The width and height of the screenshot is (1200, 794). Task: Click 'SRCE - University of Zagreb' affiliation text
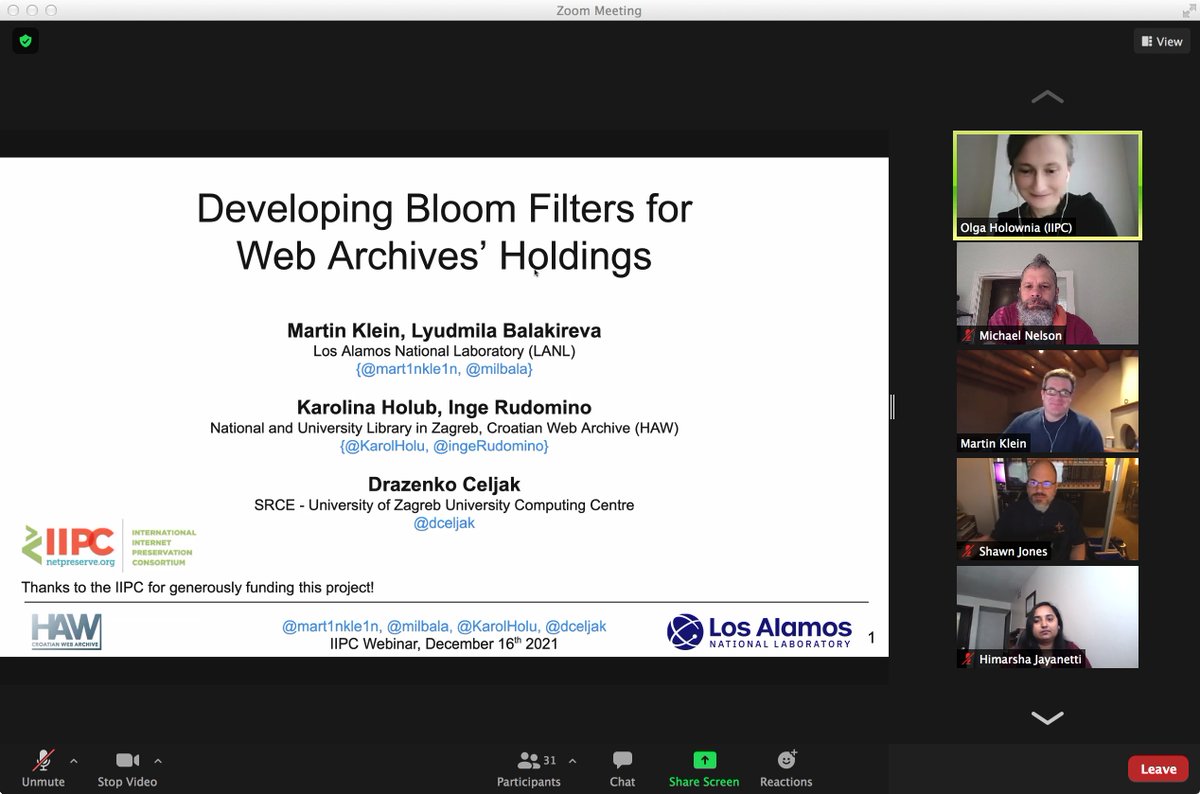444,505
